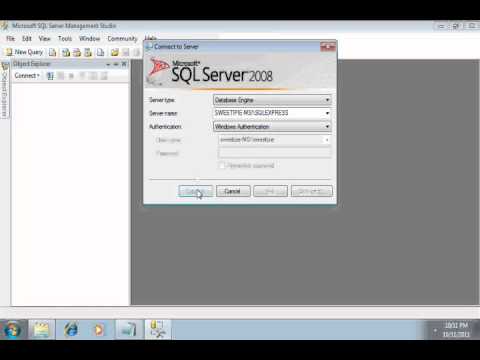The height and width of the screenshot is (360, 480).
Task: Open Windows Media Player from the taskbar
Action: coord(99,329)
